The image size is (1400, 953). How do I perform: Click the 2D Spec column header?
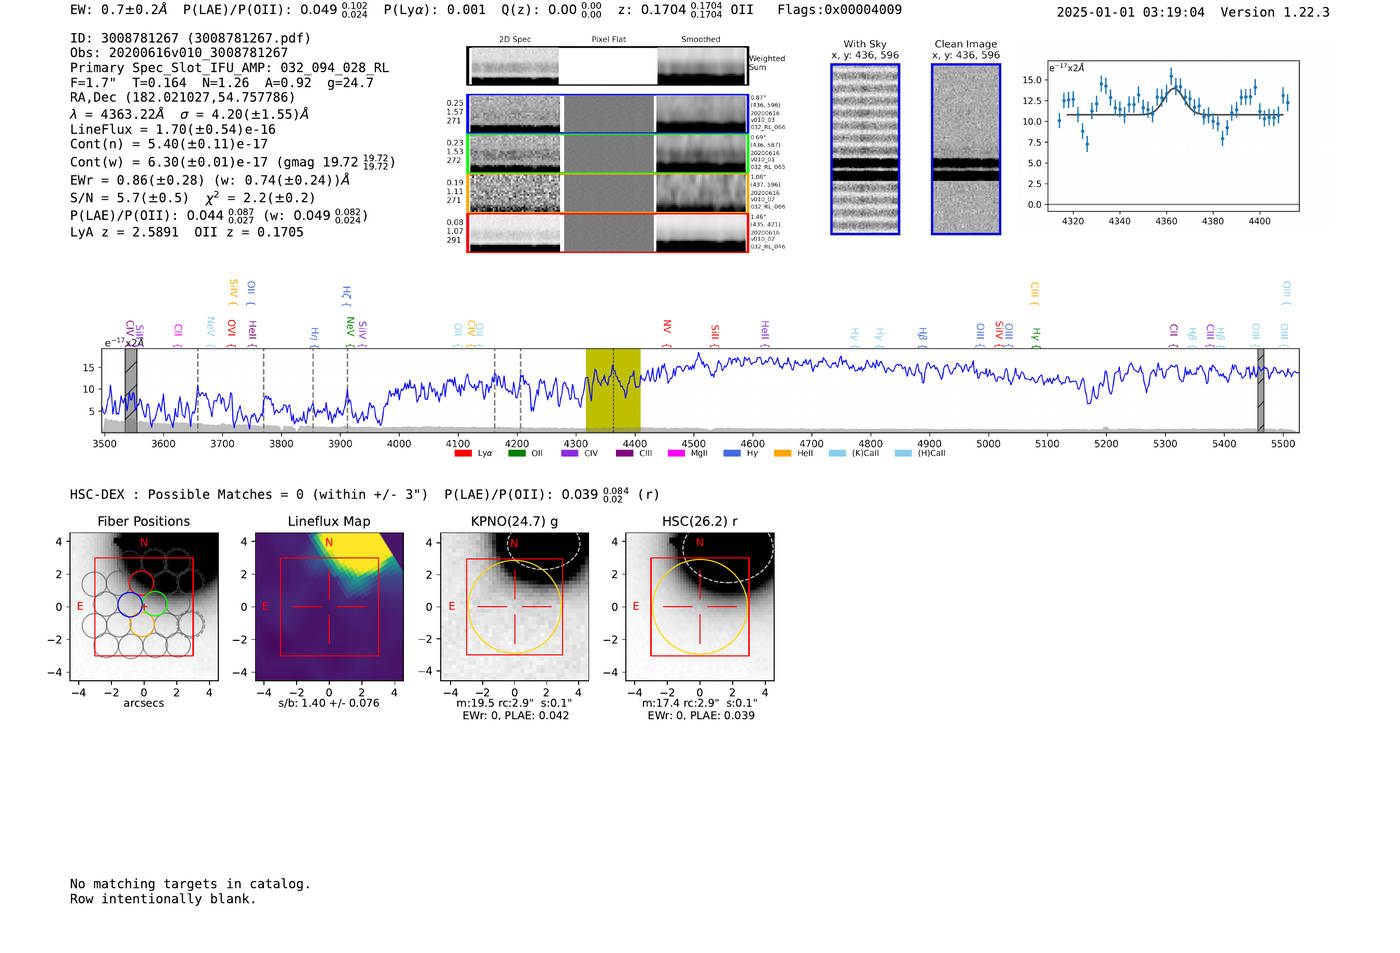(515, 40)
